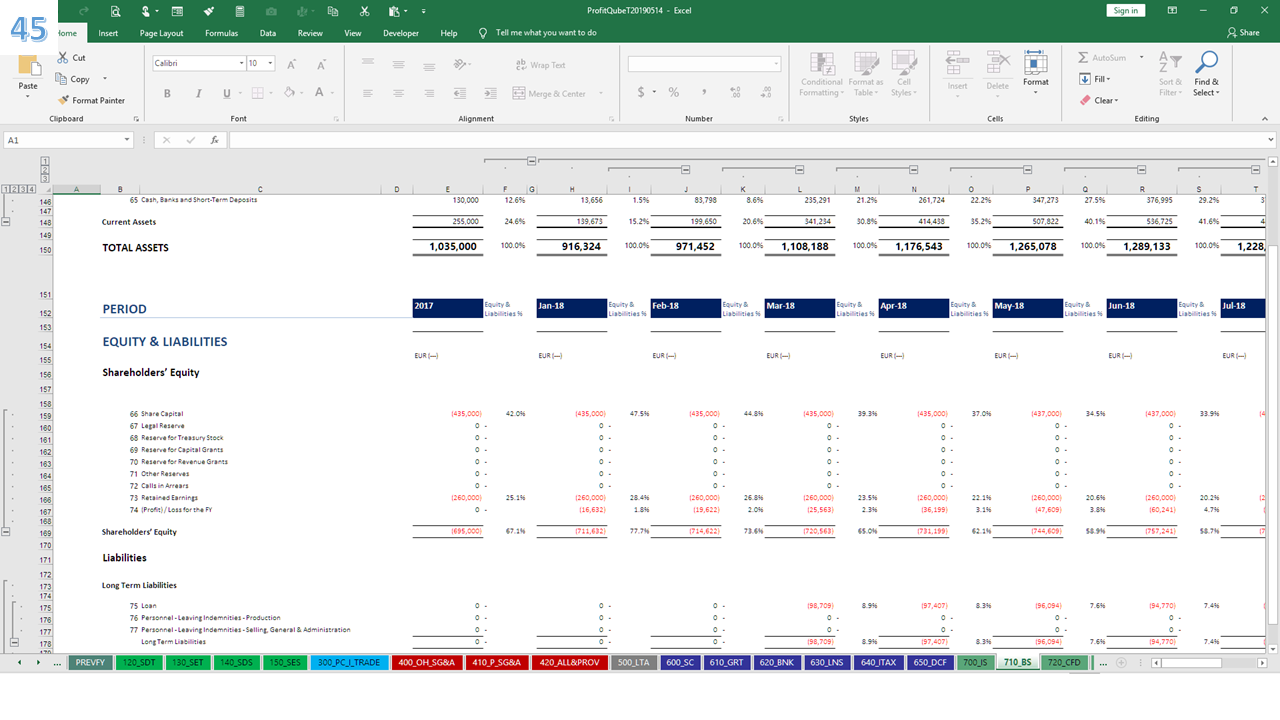
Task: Click Tell me what you want to do
Action: pyautogui.click(x=538, y=33)
